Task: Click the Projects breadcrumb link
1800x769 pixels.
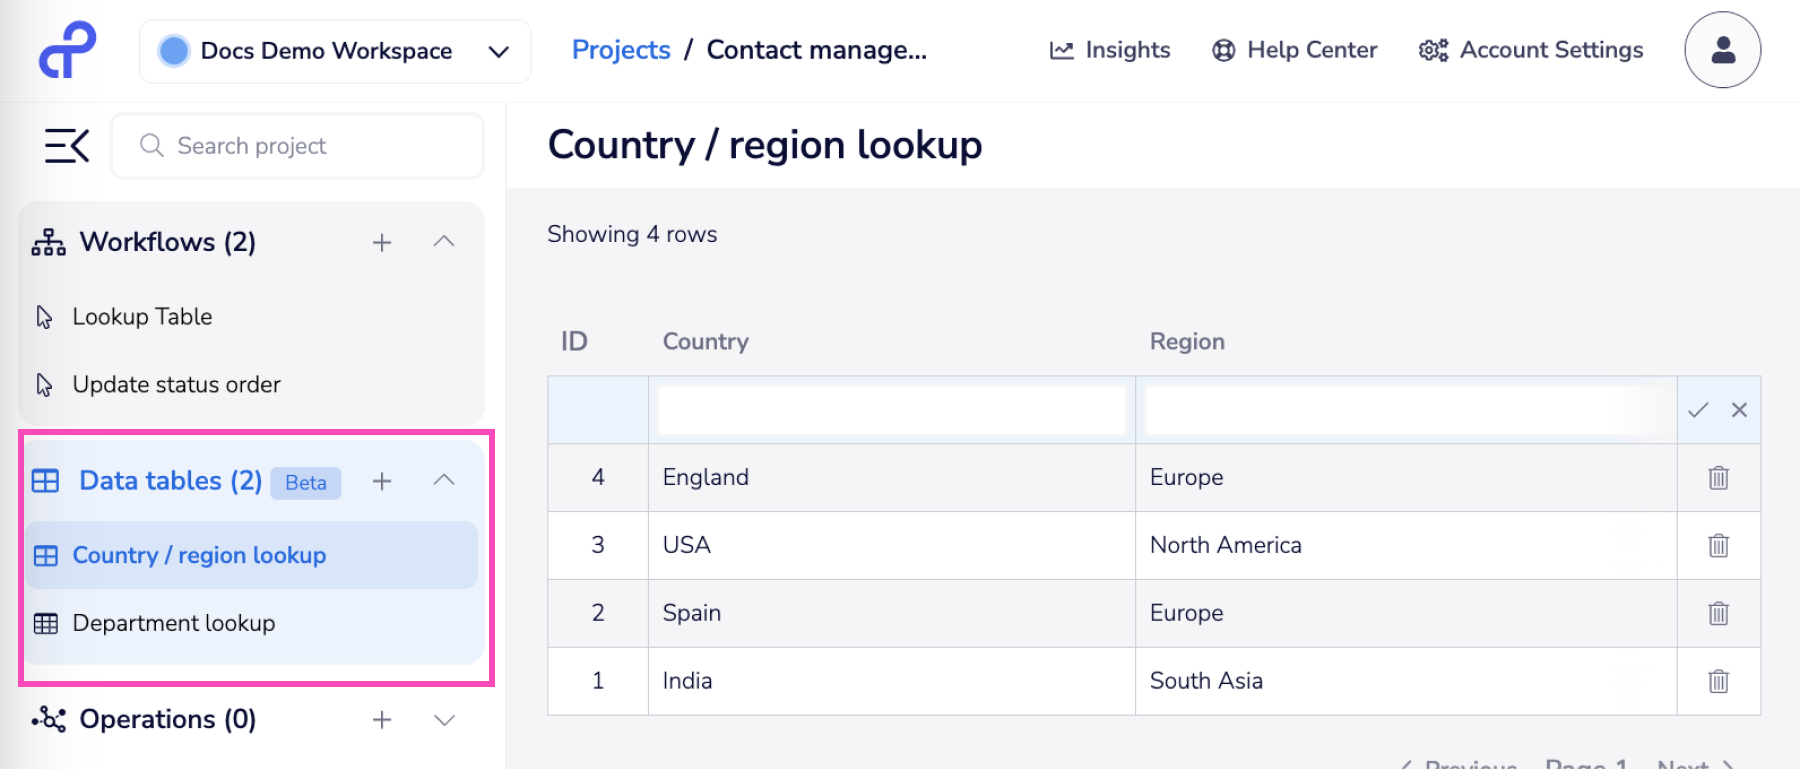Action: [x=621, y=50]
